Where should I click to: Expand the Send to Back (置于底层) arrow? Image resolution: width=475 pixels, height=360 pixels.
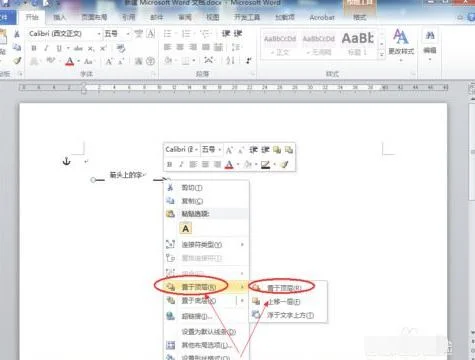coord(242,301)
